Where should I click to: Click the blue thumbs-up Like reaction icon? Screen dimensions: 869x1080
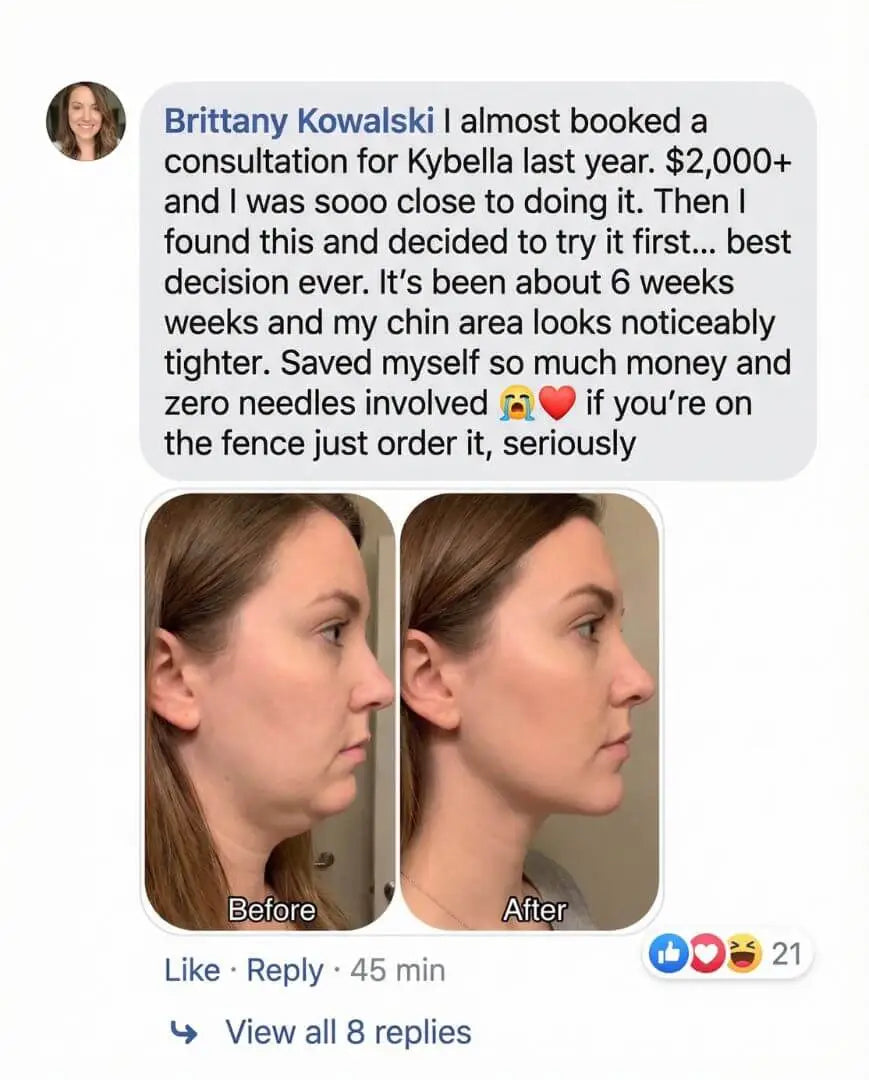click(665, 955)
